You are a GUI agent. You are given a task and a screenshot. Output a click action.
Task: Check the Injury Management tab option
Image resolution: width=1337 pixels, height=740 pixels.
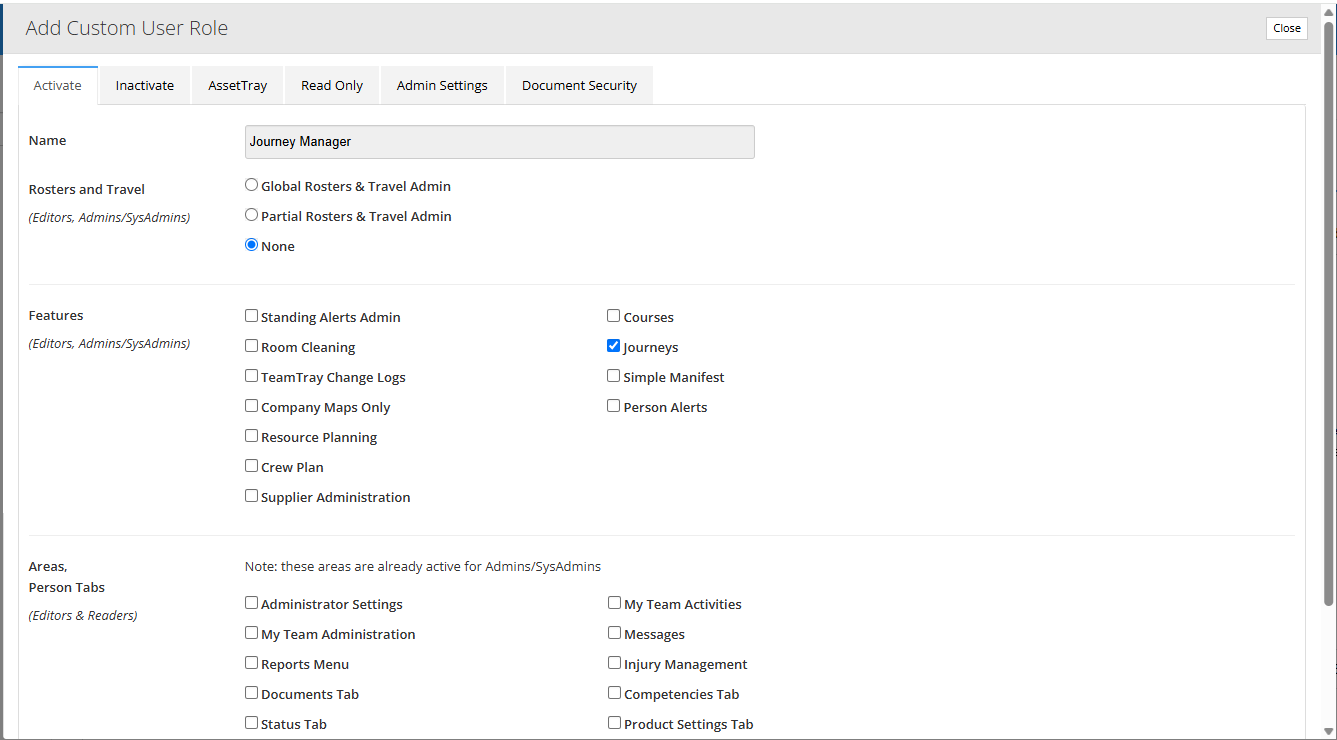pos(613,662)
